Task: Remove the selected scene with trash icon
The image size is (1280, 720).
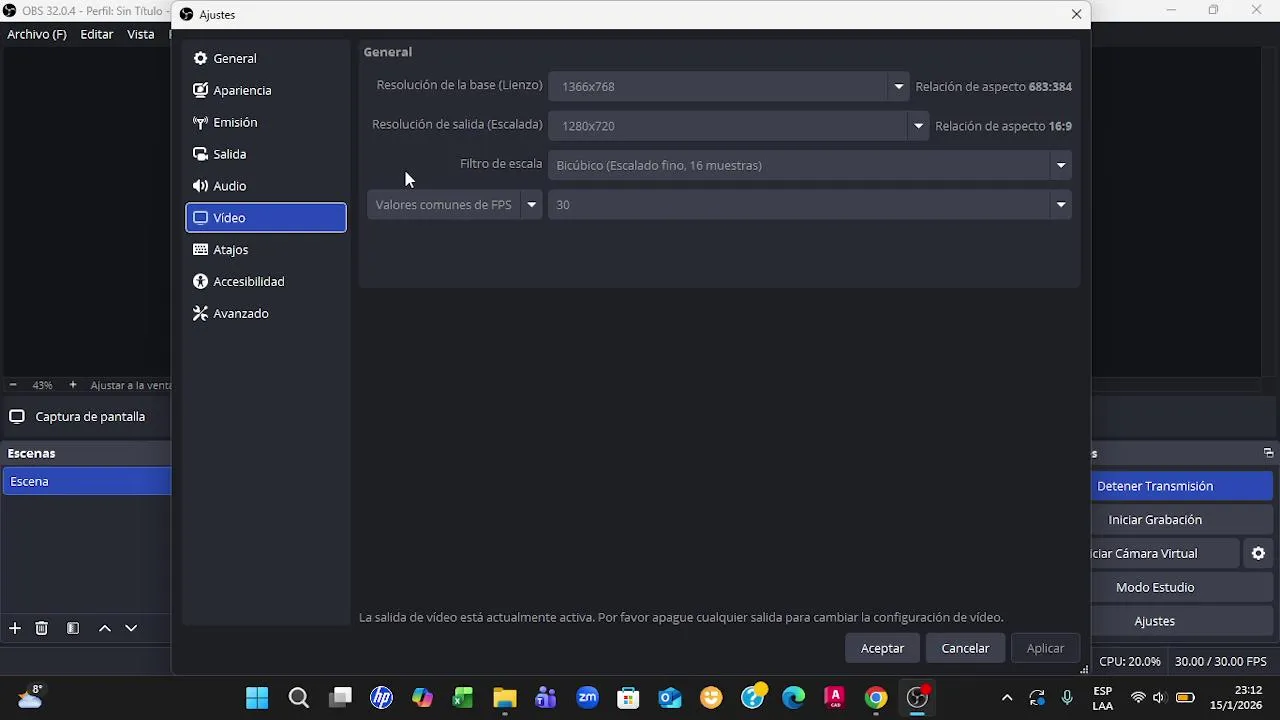Action: coord(41,628)
